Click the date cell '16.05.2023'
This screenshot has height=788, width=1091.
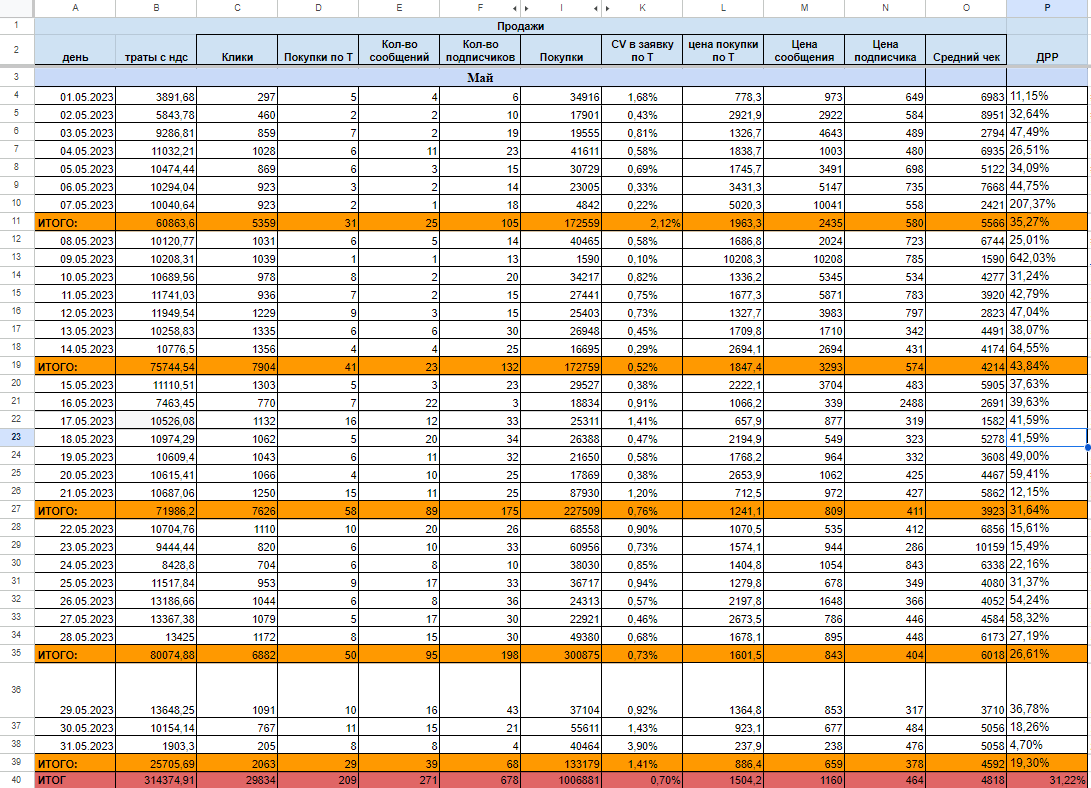75,403
